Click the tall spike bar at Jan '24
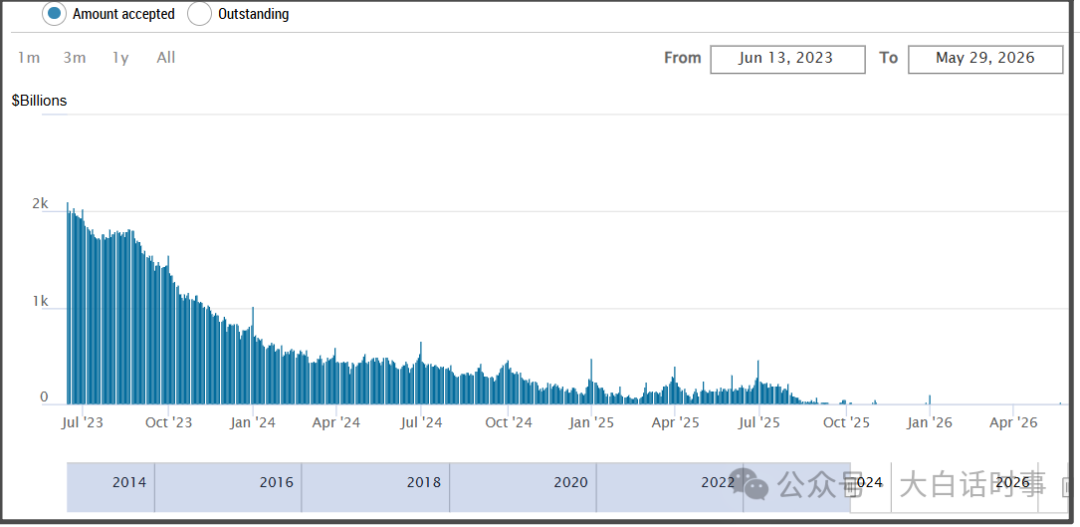The image size is (1080, 527). pyautogui.click(x=253, y=355)
